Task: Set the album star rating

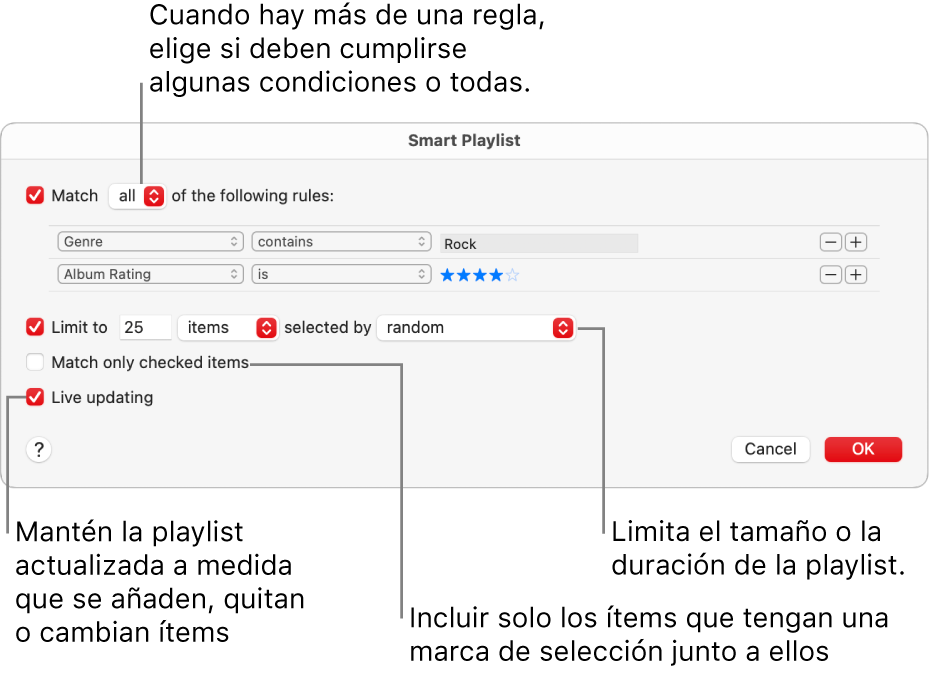Action: 480,275
